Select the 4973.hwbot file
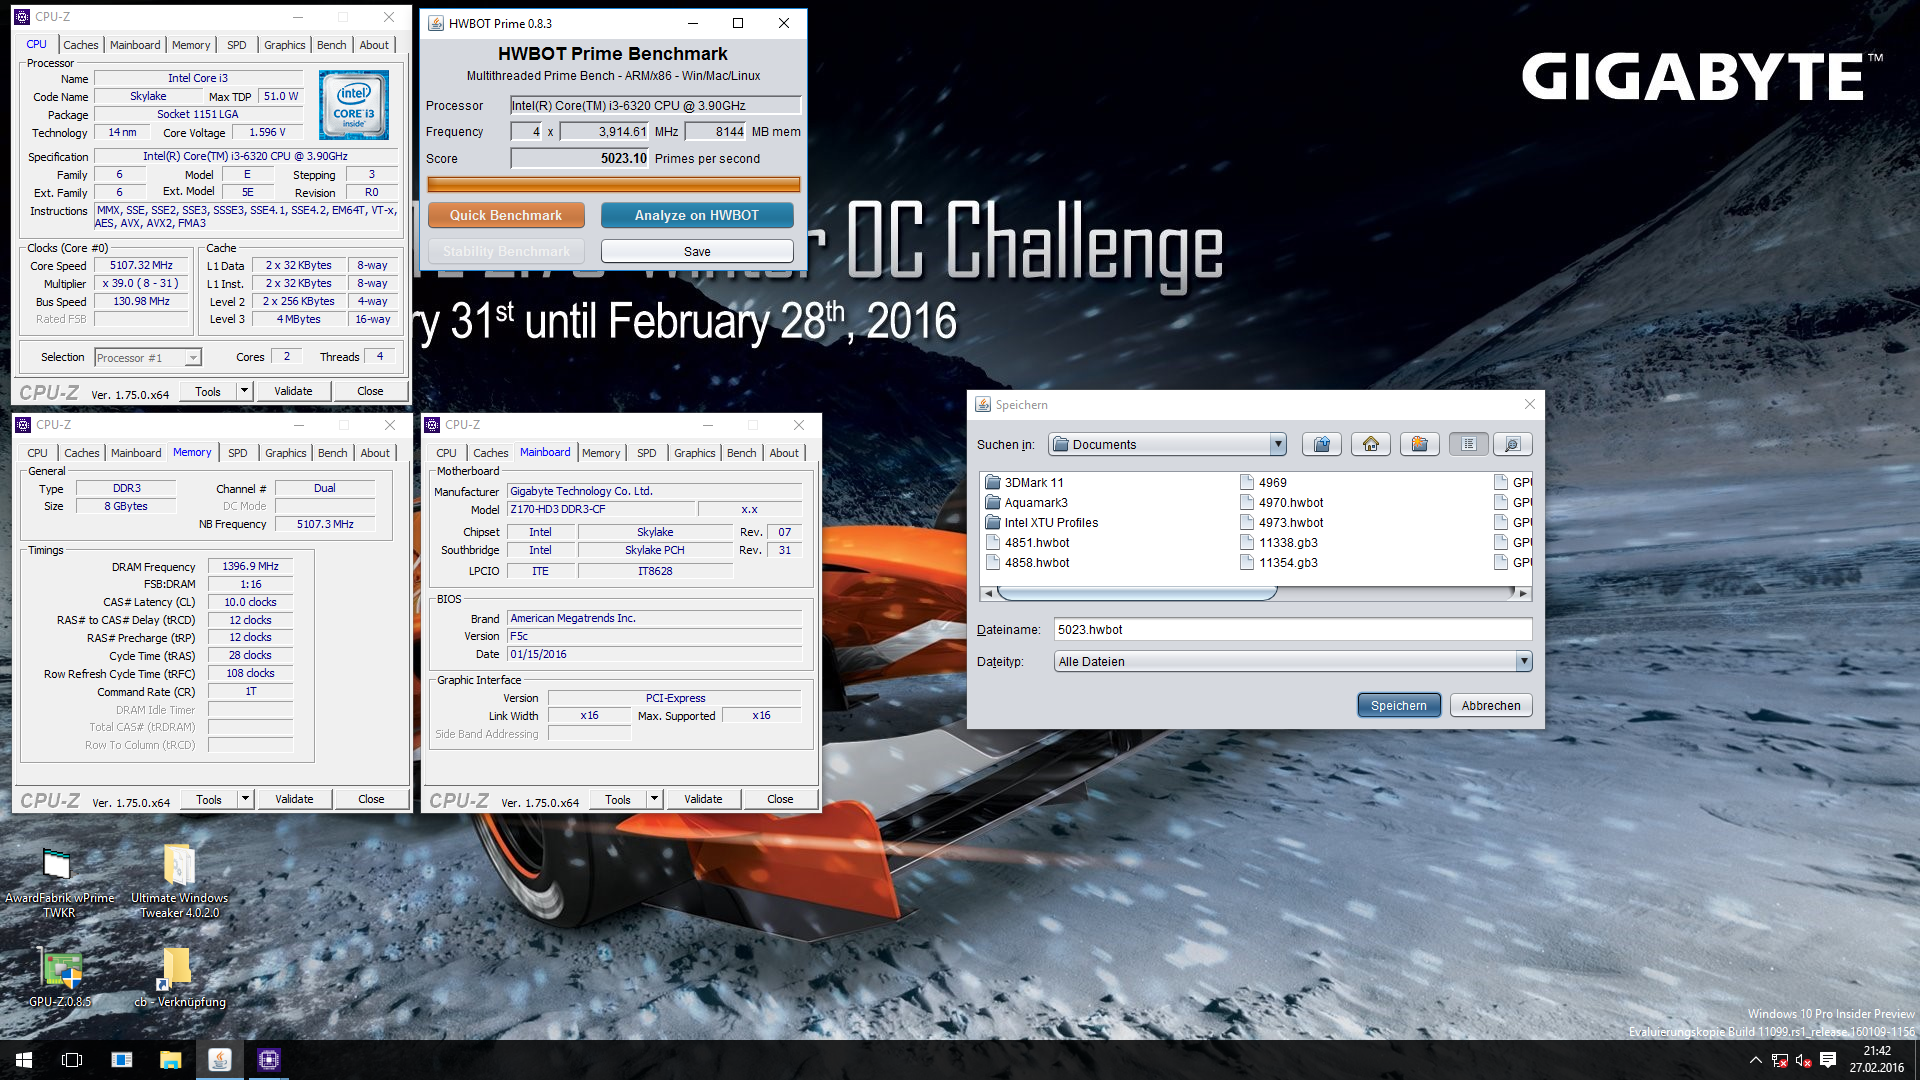The height and width of the screenshot is (1080, 1920). [x=1282, y=522]
